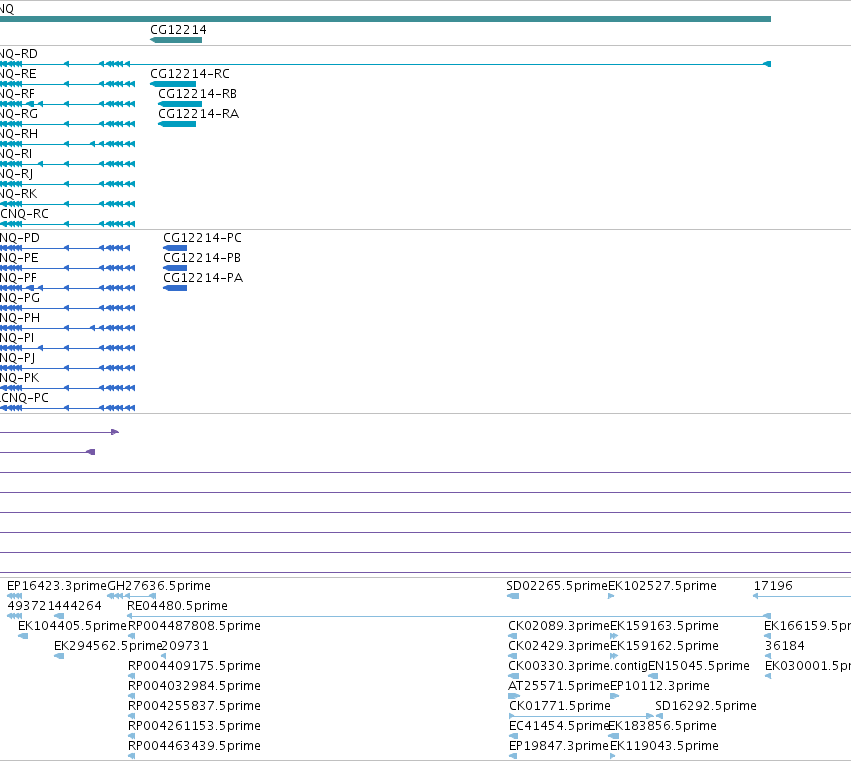This screenshot has height=761, width=851.
Task: Select protein label CG12214-PB
Action: coord(202,258)
